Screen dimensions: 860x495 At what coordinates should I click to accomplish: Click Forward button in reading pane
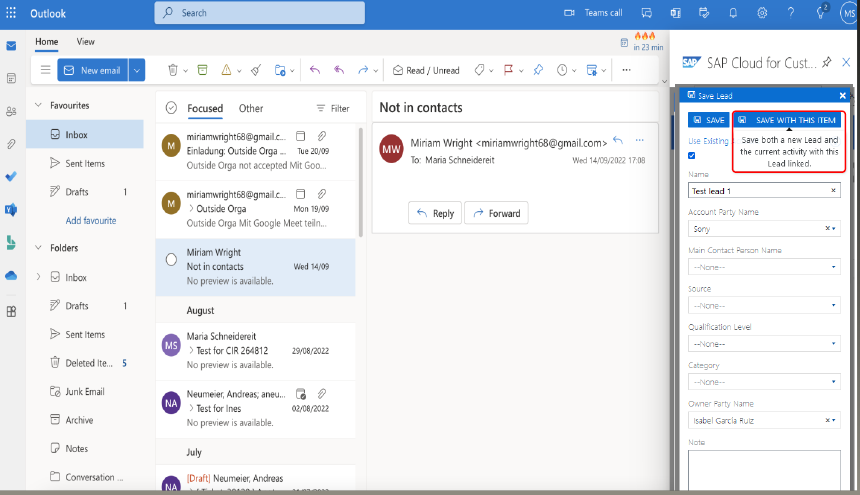pyautogui.click(x=496, y=213)
